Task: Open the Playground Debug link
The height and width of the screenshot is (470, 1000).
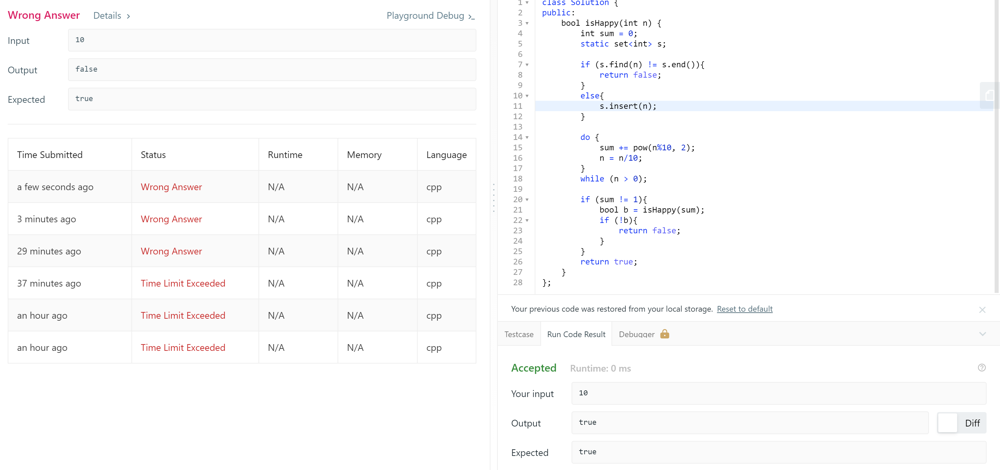Action: click(425, 16)
